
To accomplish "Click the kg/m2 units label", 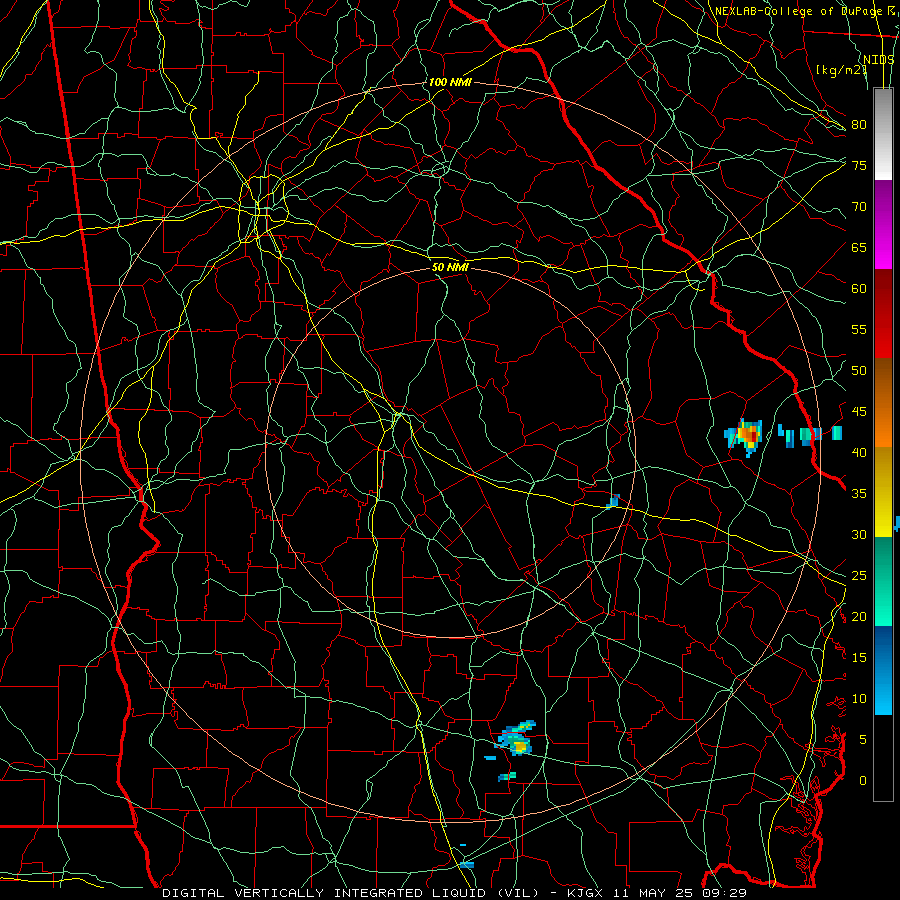I will [841, 70].
